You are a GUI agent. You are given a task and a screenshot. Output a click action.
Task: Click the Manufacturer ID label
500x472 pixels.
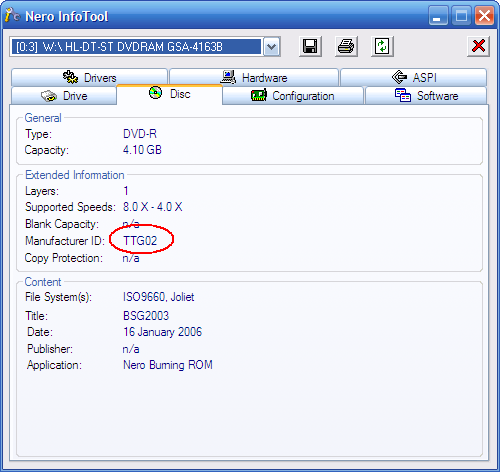pos(65,241)
